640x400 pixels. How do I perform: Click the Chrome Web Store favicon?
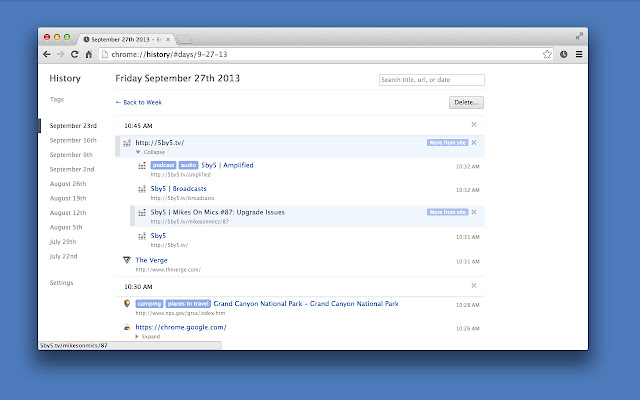(x=127, y=327)
